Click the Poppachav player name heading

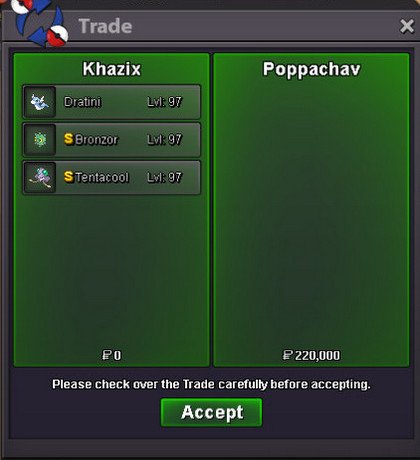312,69
